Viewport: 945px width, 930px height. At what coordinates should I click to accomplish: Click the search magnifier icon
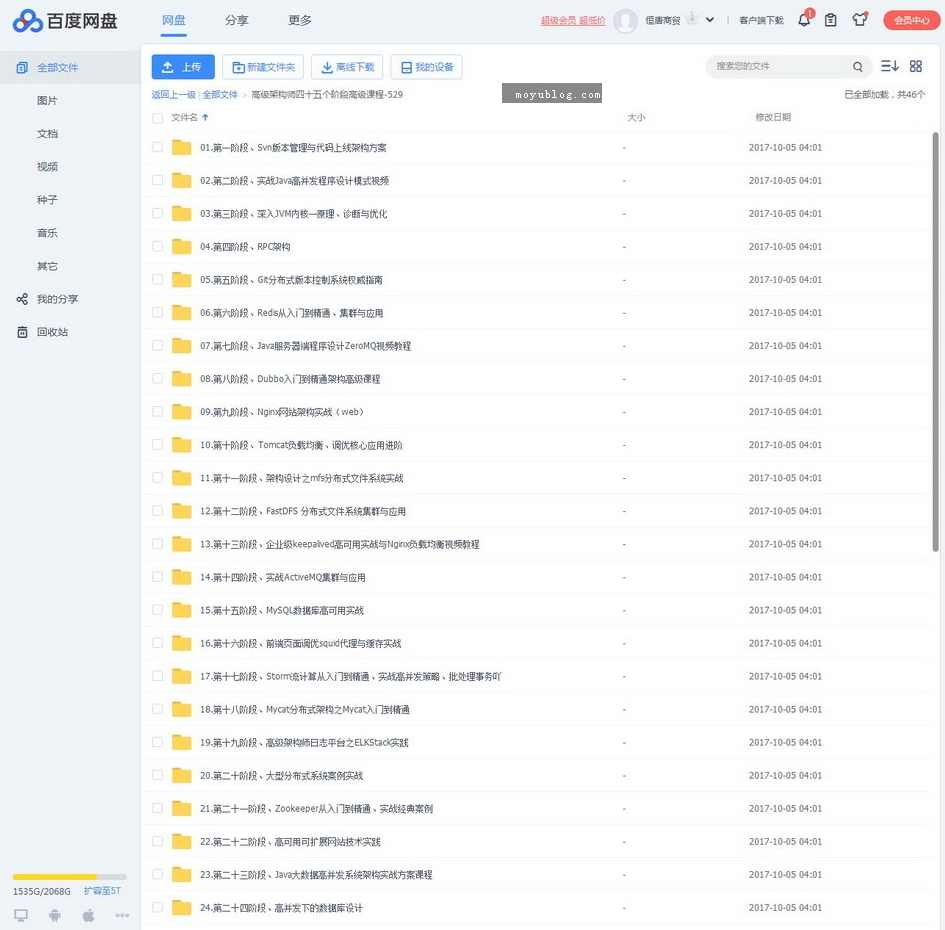click(858, 65)
